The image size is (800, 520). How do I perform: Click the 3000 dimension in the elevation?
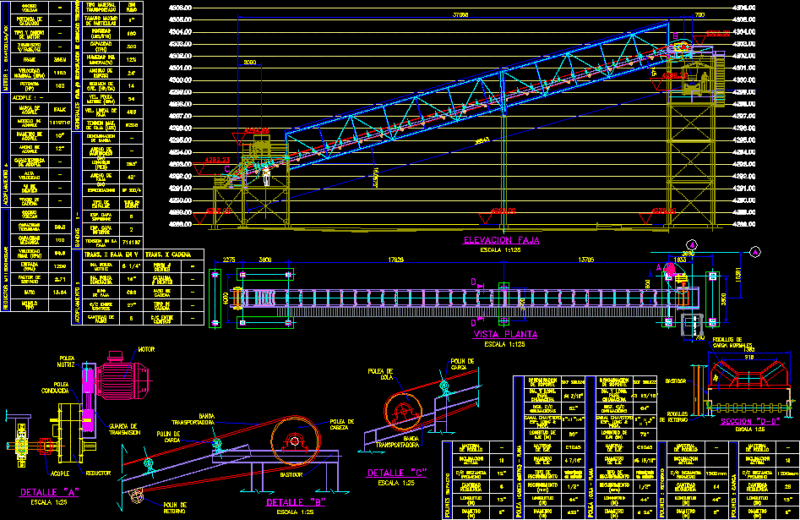pyautogui.click(x=249, y=62)
